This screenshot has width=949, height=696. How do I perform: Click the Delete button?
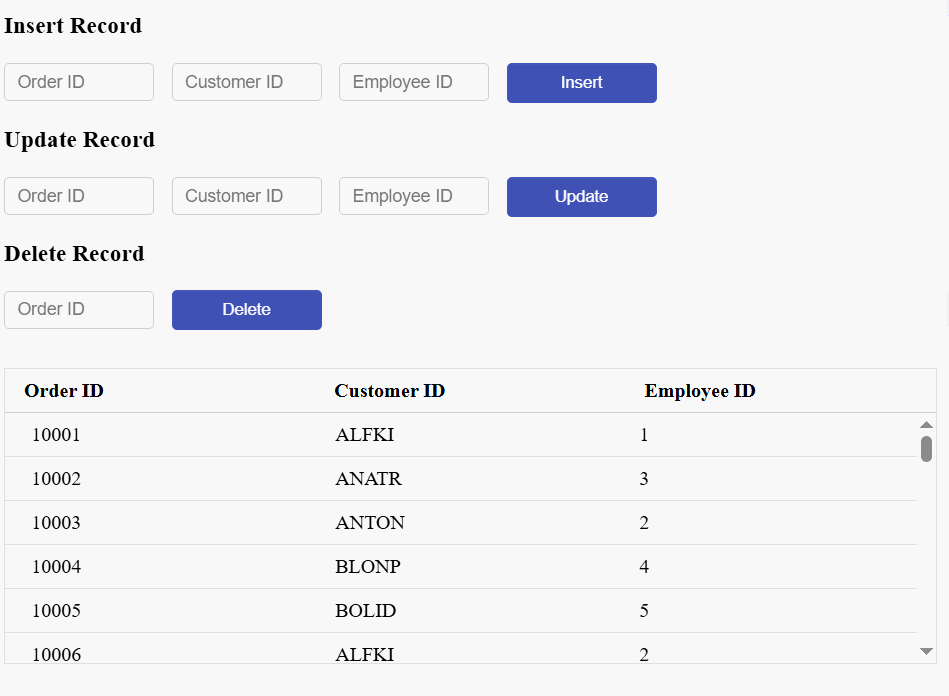tap(246, 310)
